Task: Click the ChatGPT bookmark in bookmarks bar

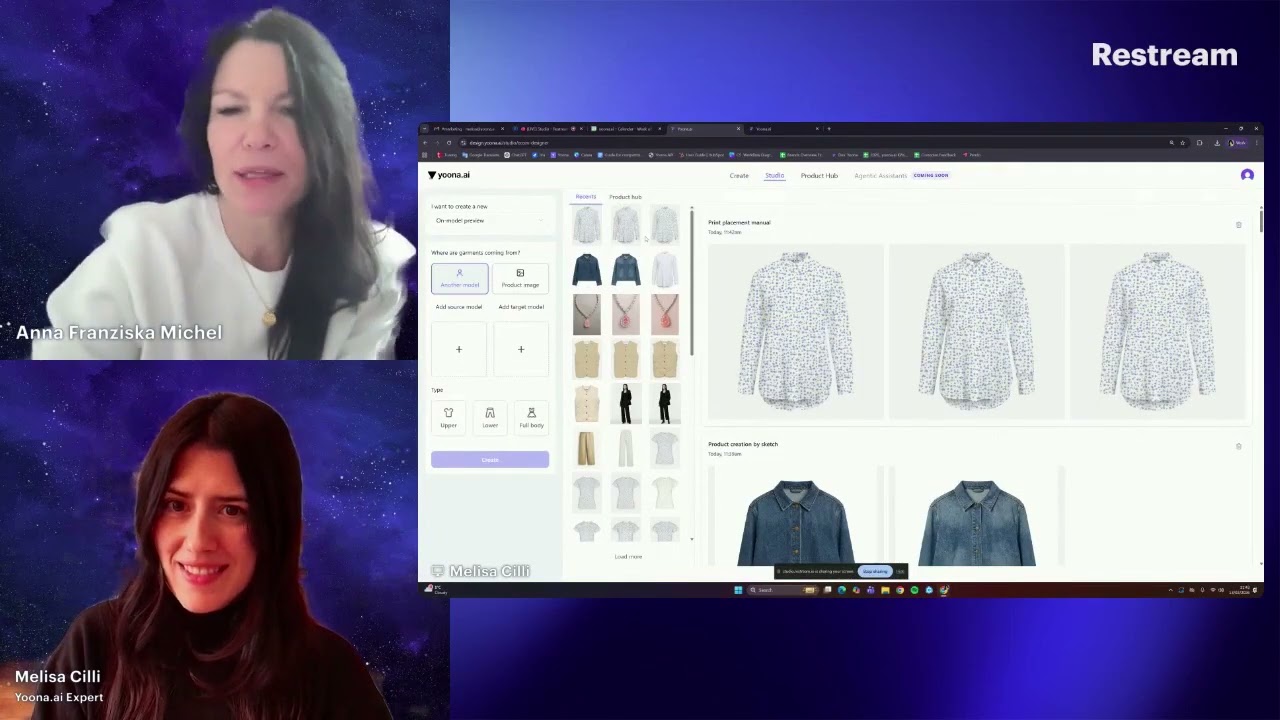Action: 515,155
